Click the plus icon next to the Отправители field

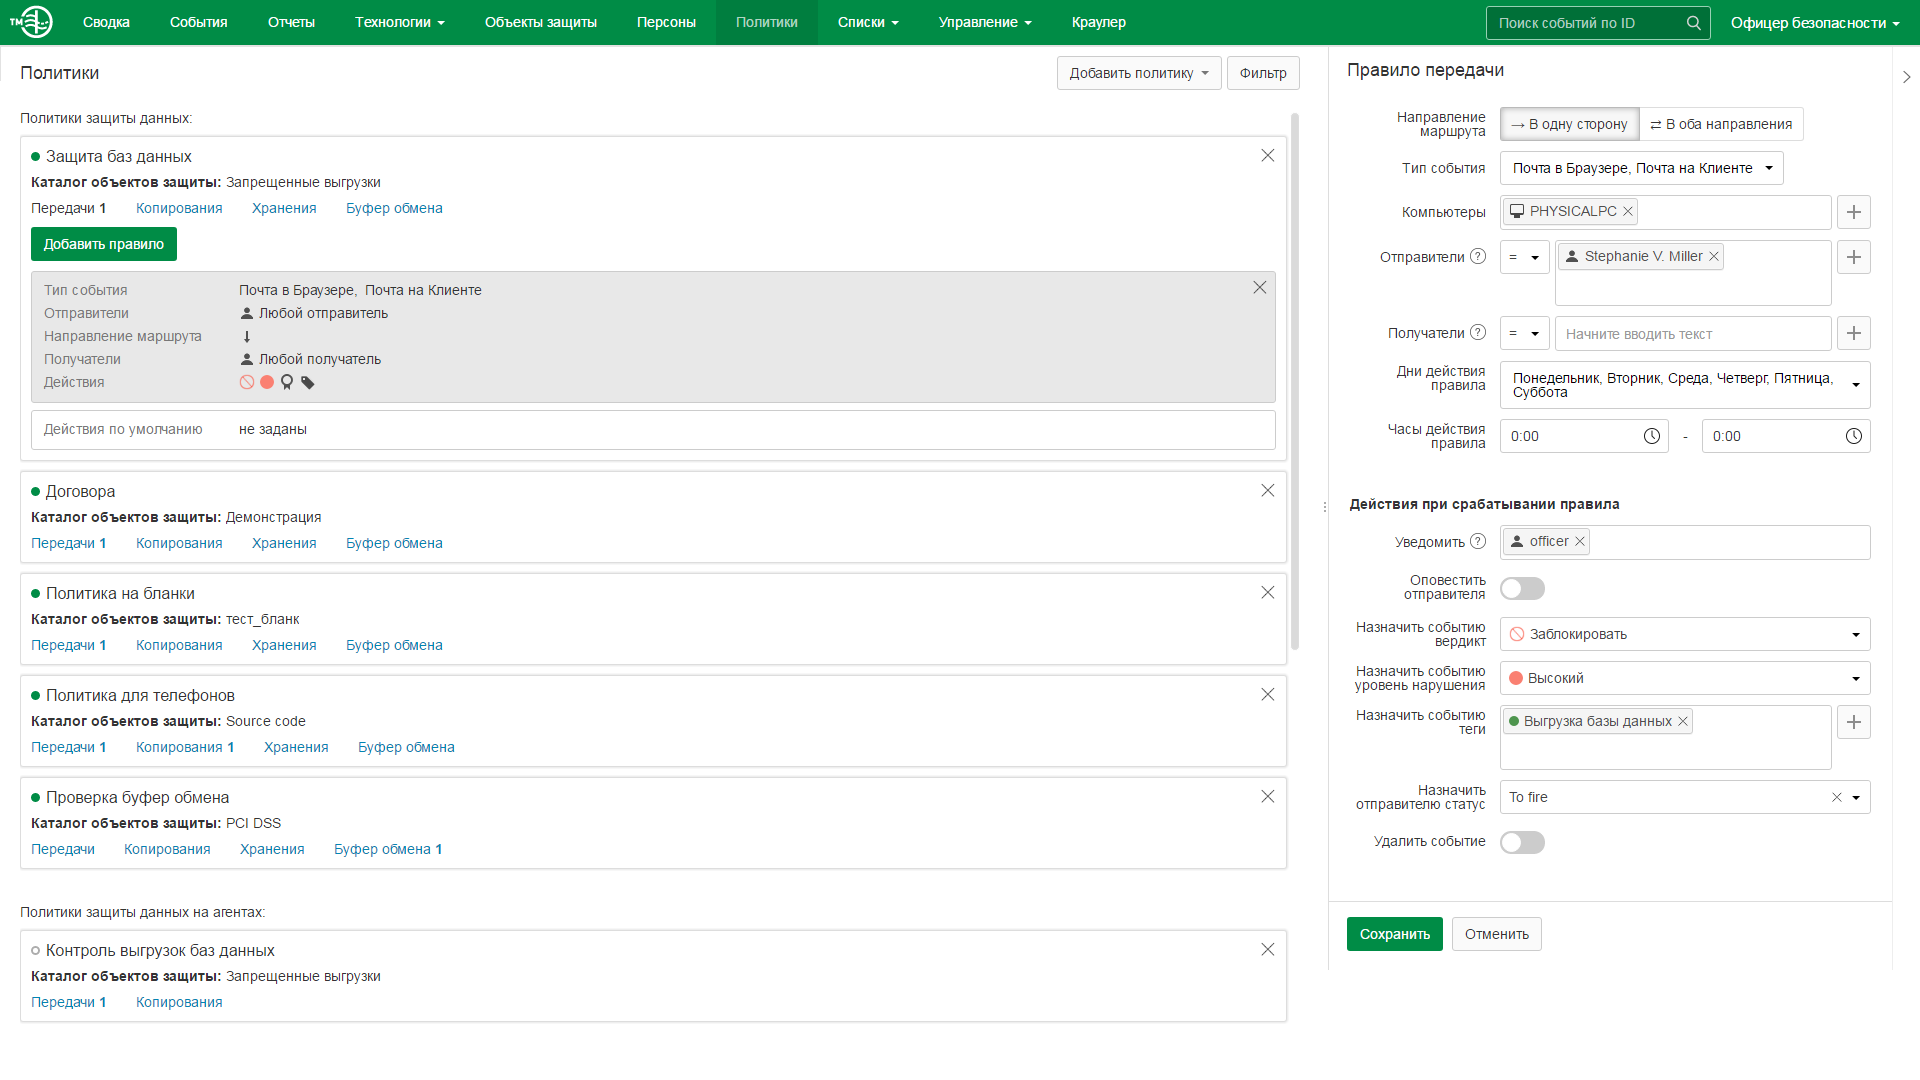[x=1853, y=257]
